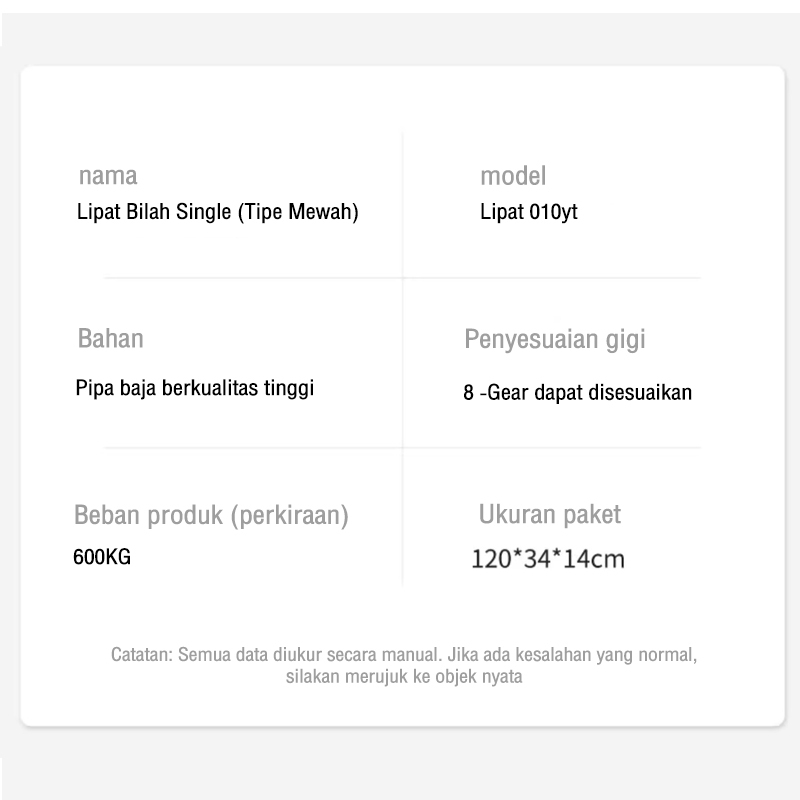This screenshot has height=800, width=800.
Task: Select the "120*34*14cm" package size
Action: pyautogui.click(x=548, y=558)
